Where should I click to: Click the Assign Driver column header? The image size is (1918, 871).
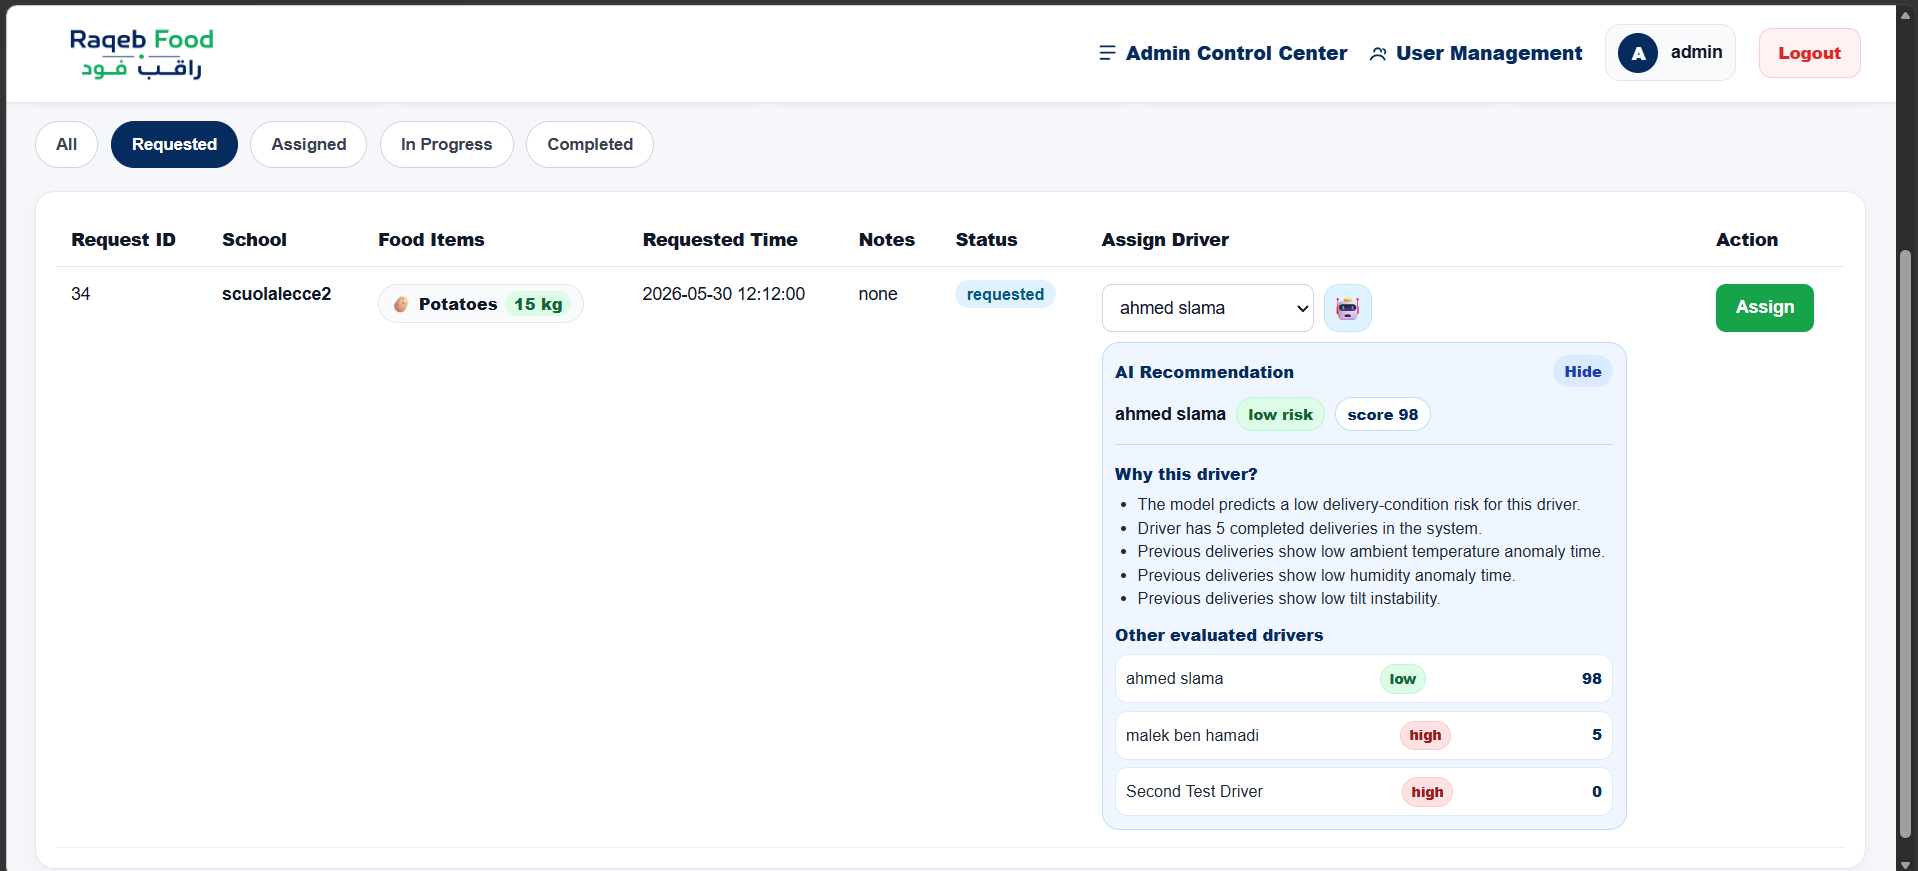pyautogui.click(x=1165, y=240)
